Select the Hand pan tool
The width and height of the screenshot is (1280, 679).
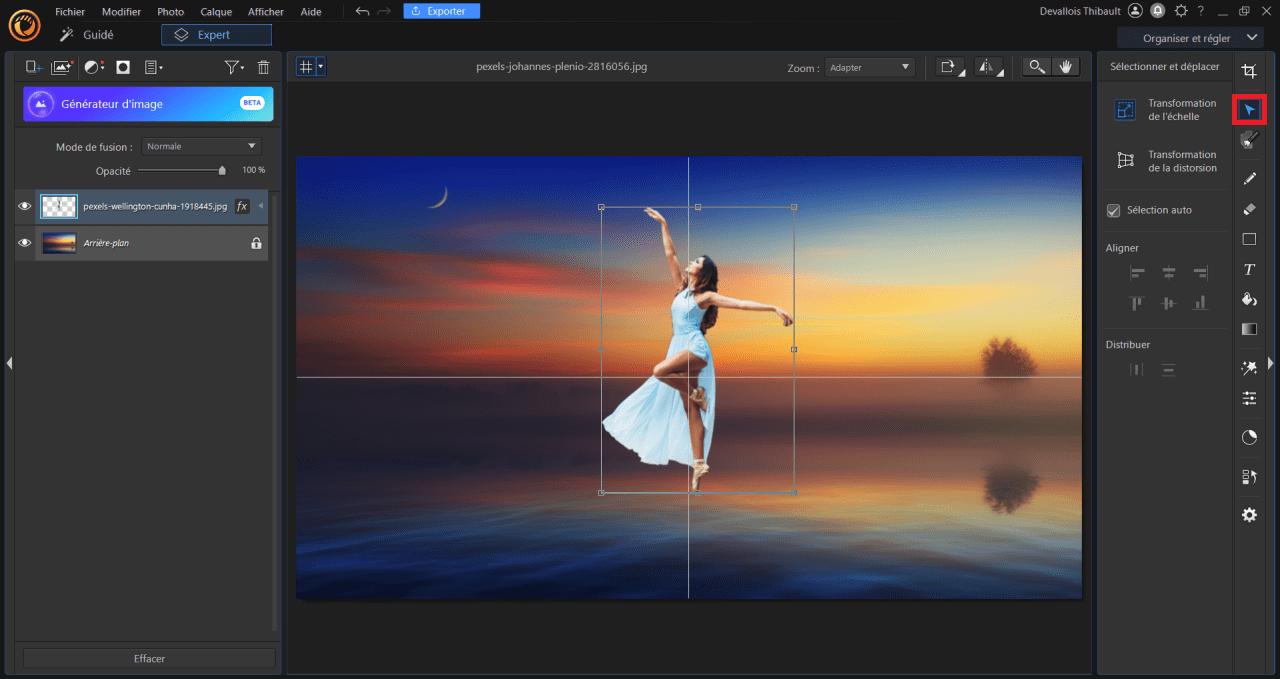[1065, 67]
